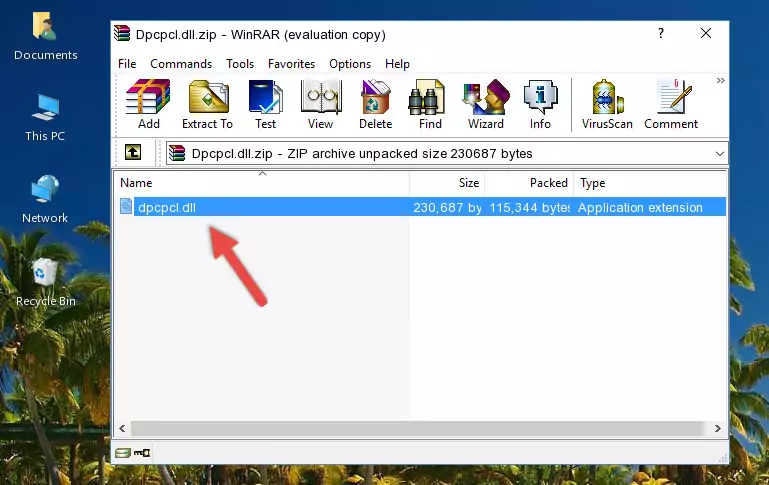
Task: Go up one folder level
Action: coord(133,153)
